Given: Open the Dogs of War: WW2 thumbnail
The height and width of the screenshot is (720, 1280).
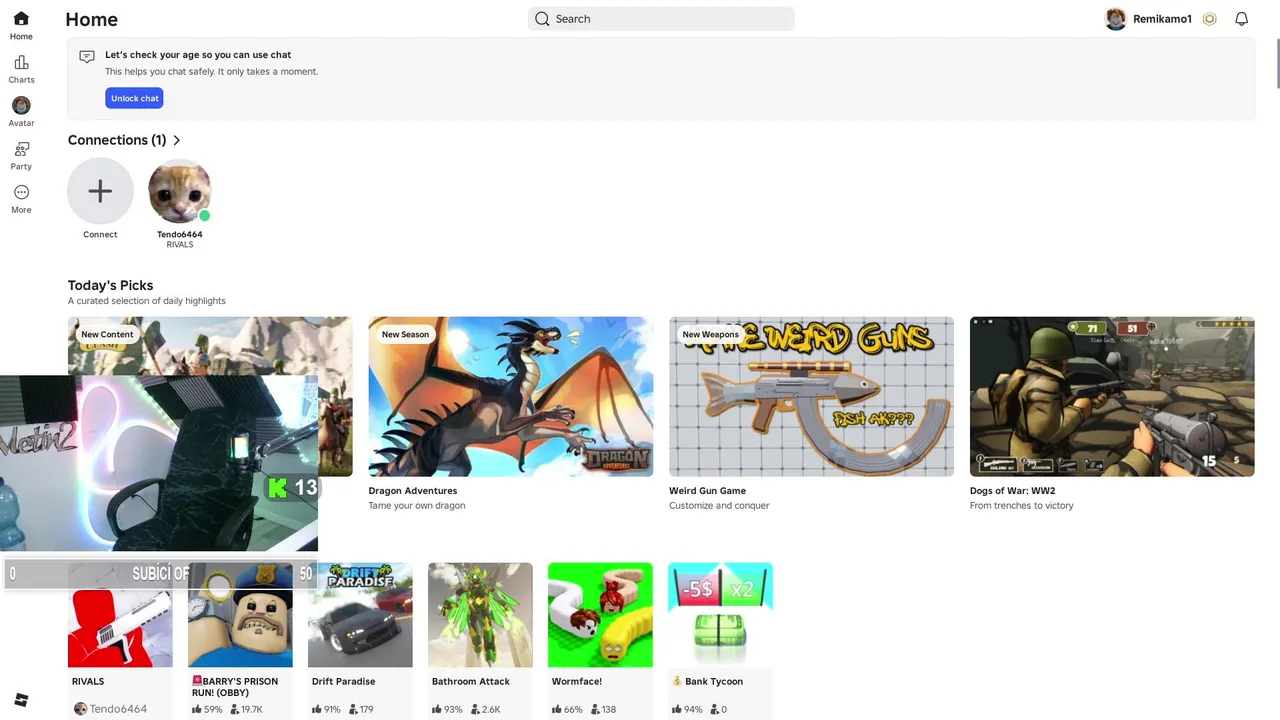Looking at the screenshot, I should [1112, 396].
